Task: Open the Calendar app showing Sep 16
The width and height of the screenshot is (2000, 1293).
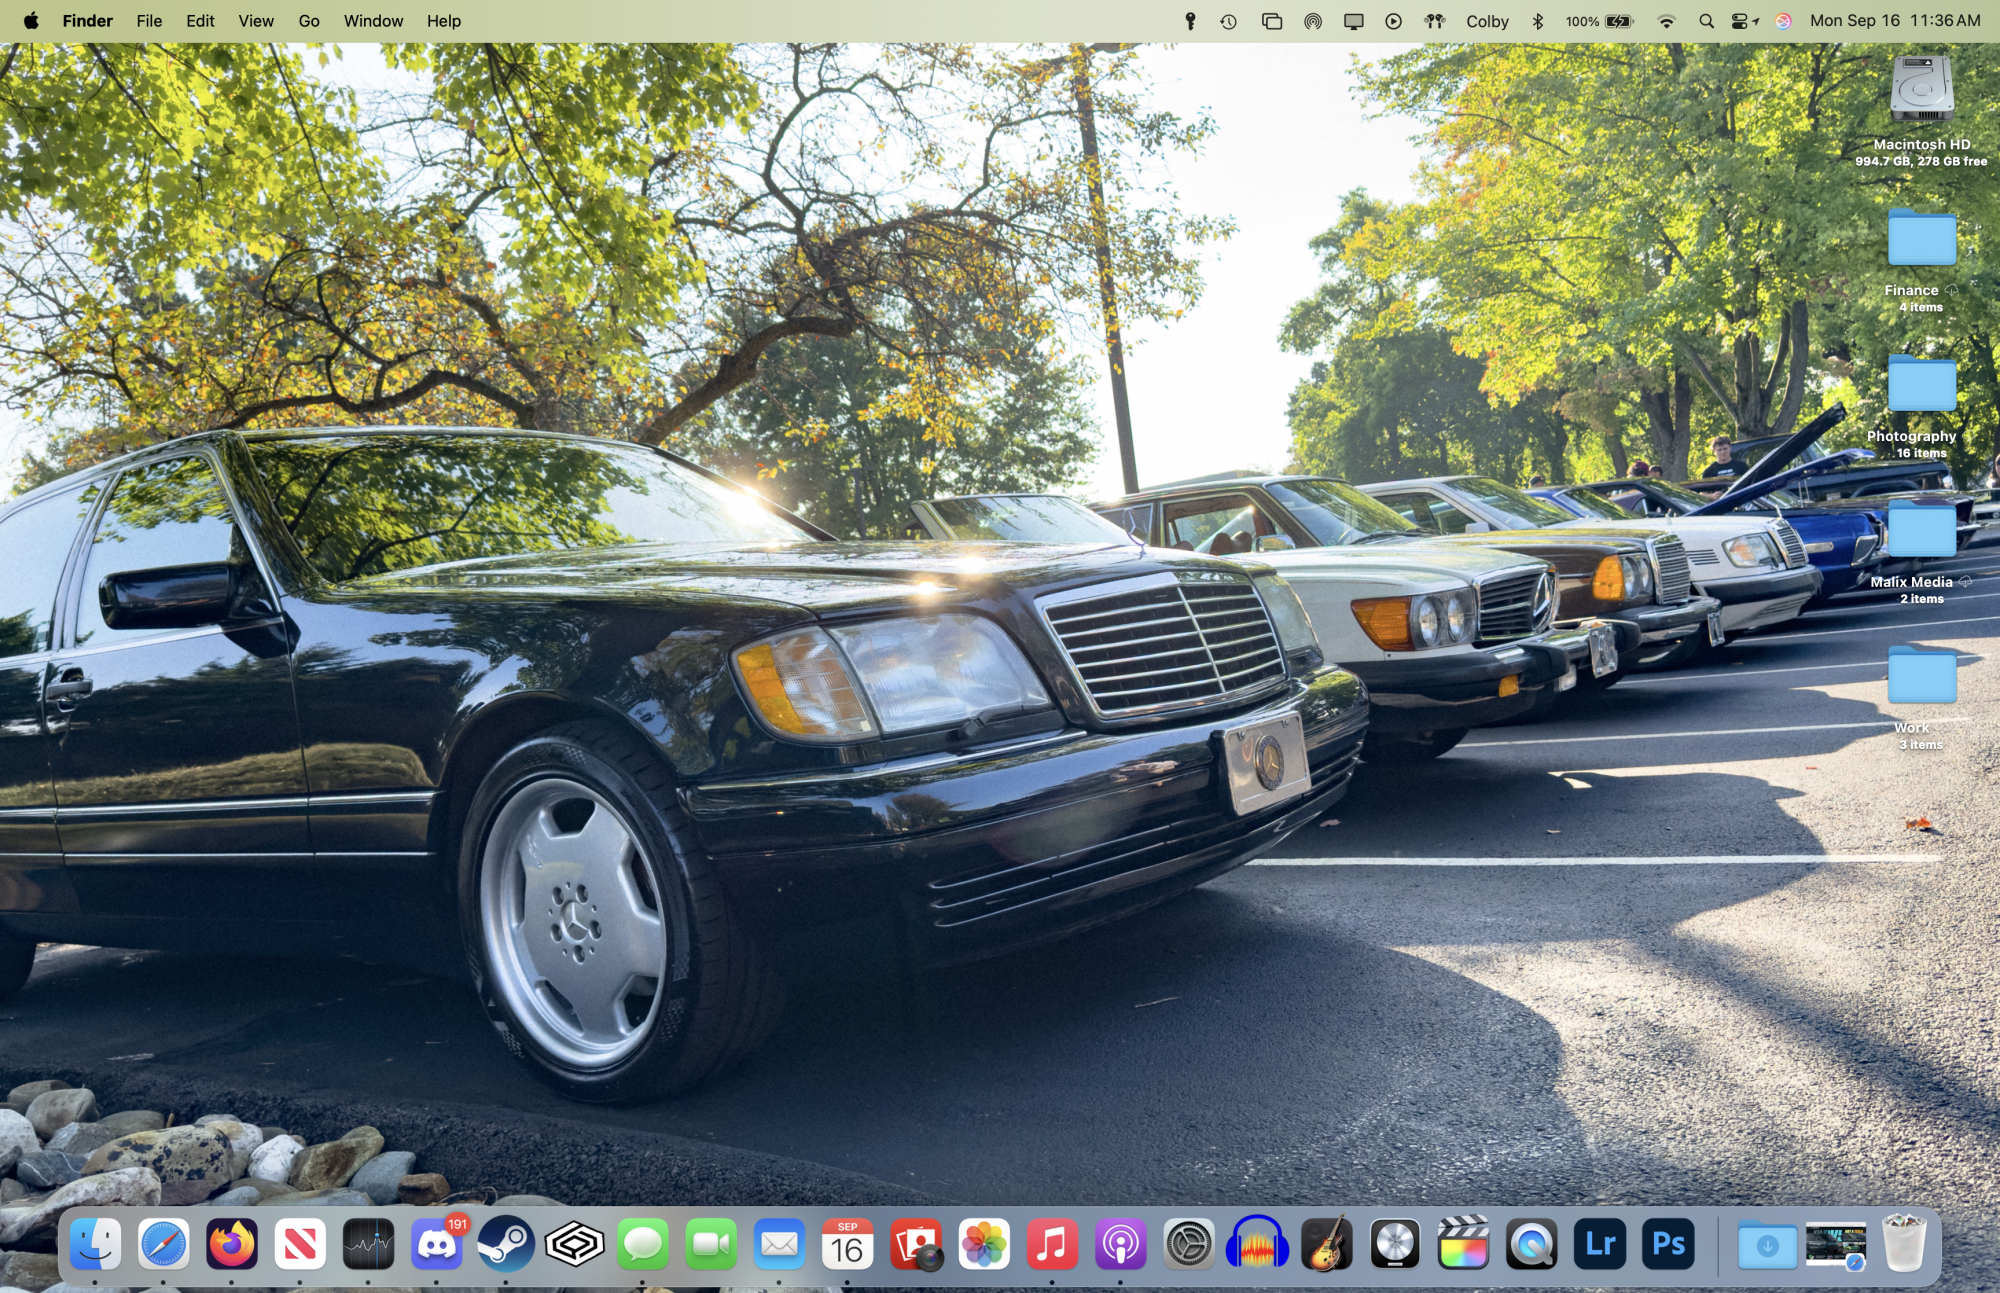Action: [848, 1243]
